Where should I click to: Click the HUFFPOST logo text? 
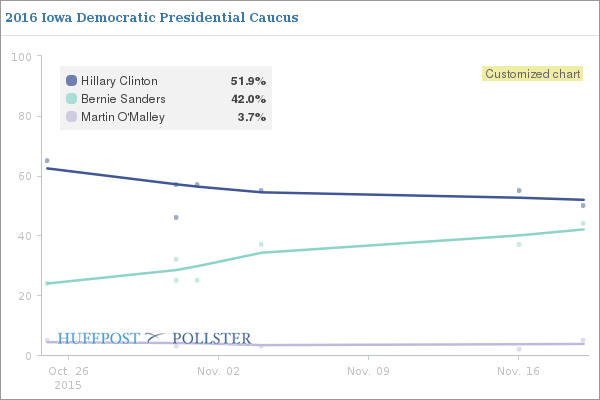pos(99,338)
